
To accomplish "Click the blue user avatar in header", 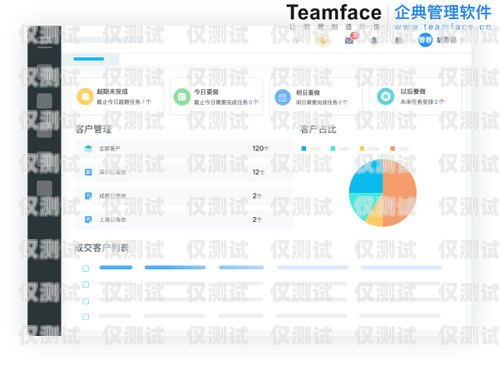I will (x=425, y=40).
